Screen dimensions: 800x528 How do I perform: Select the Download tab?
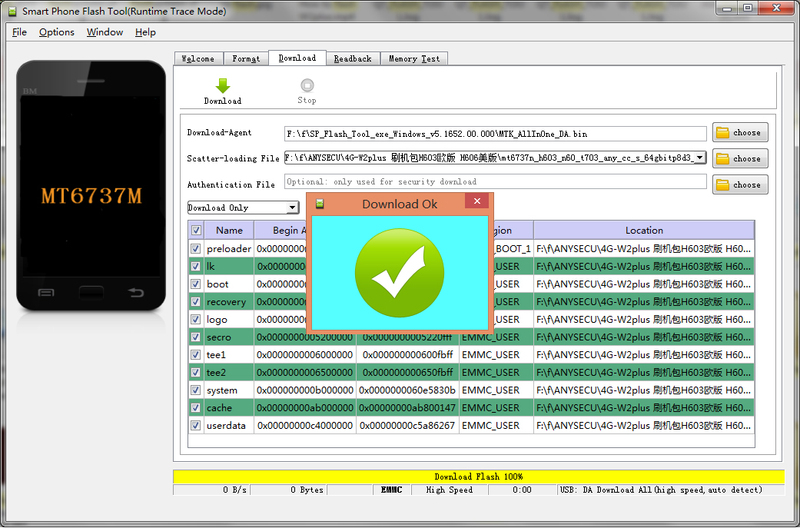(297, 58)
